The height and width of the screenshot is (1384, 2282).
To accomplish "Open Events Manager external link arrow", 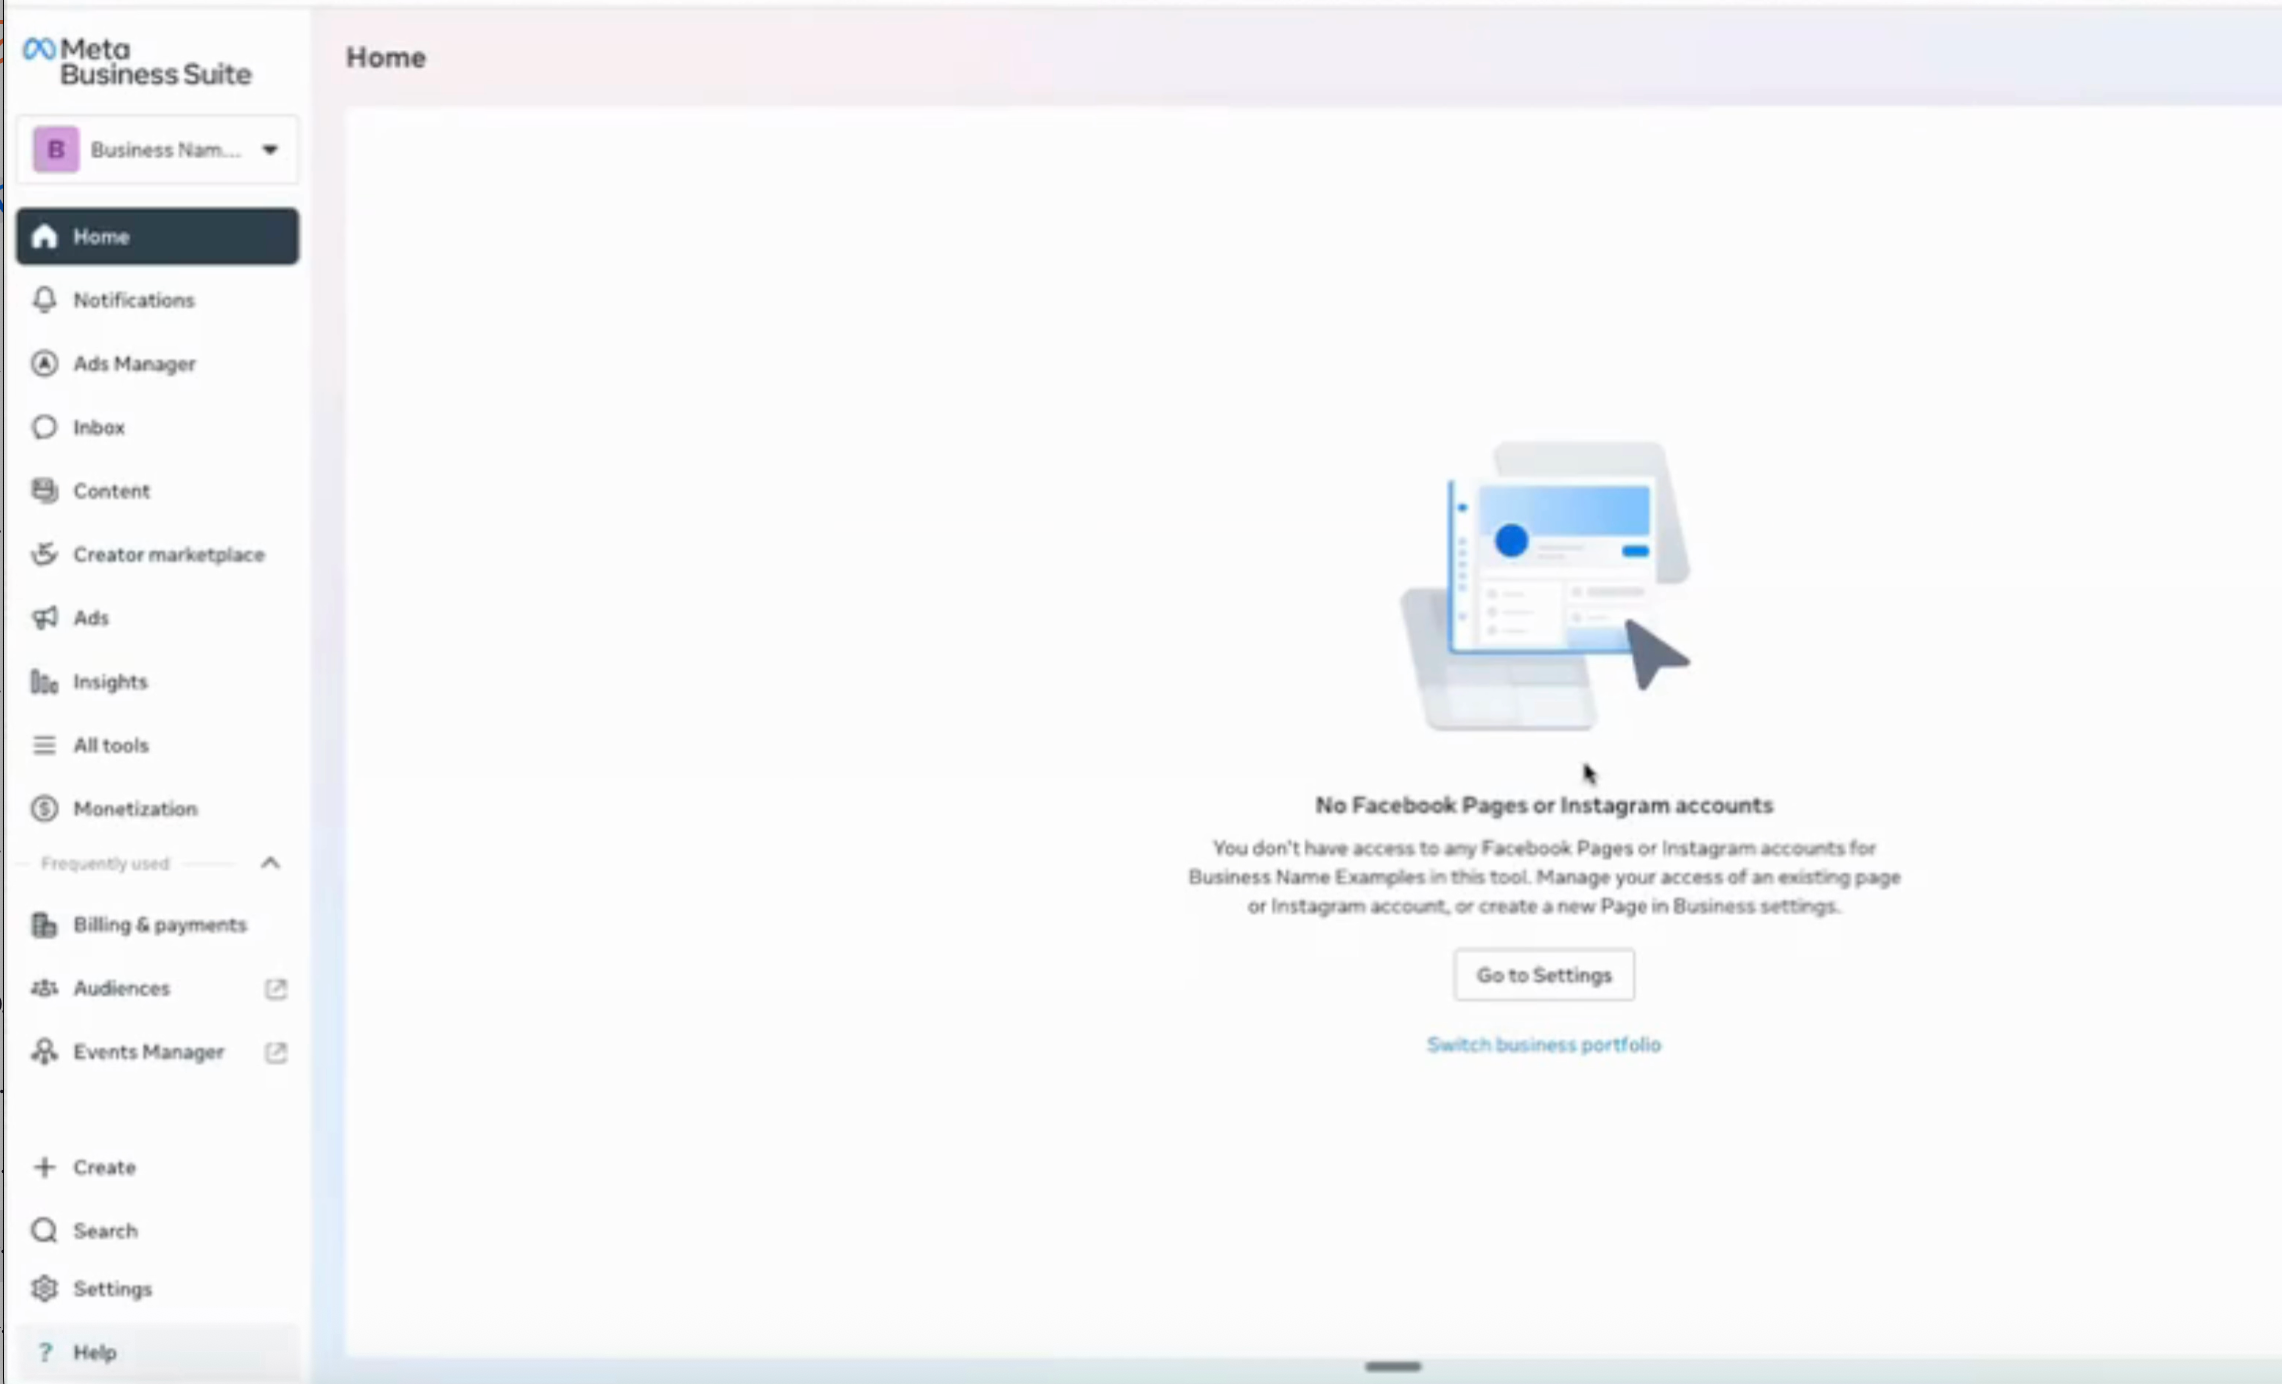I will 276,1052.
